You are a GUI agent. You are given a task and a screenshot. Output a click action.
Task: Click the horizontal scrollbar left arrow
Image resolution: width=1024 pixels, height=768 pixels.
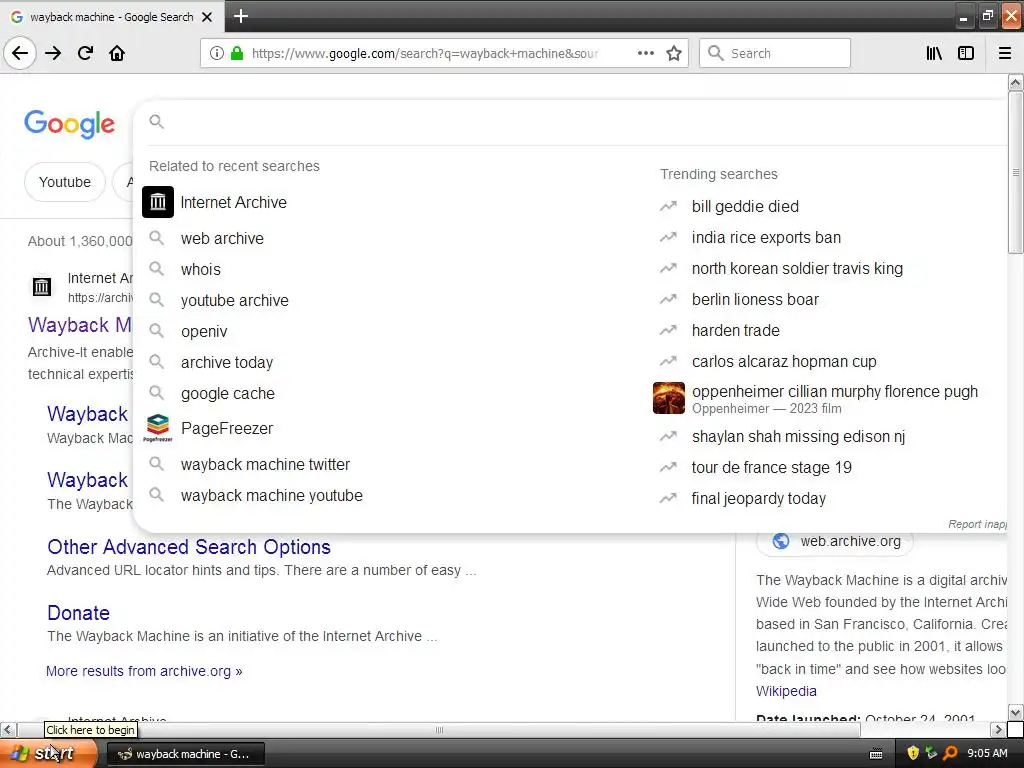click(7, 729)
